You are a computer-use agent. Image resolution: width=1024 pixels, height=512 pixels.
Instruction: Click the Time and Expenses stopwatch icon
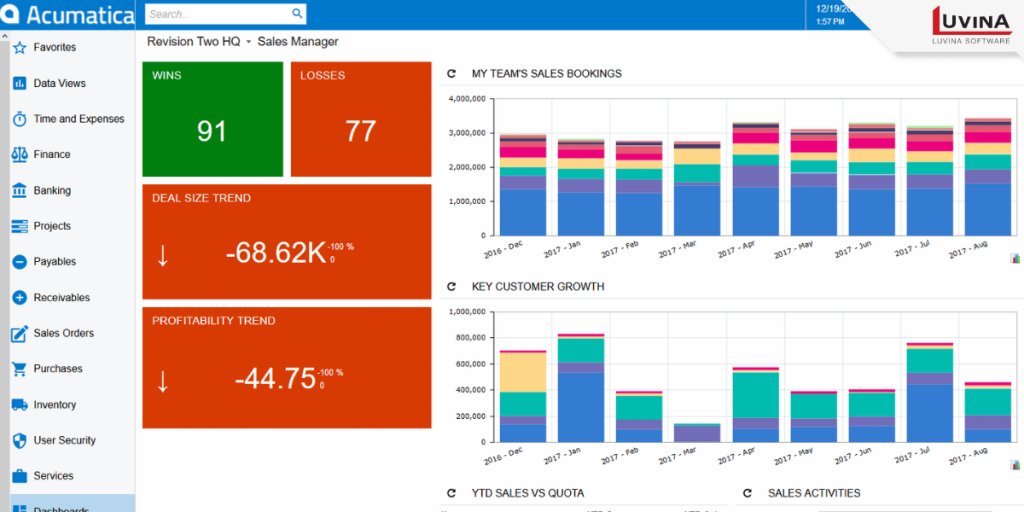point(19,119)
